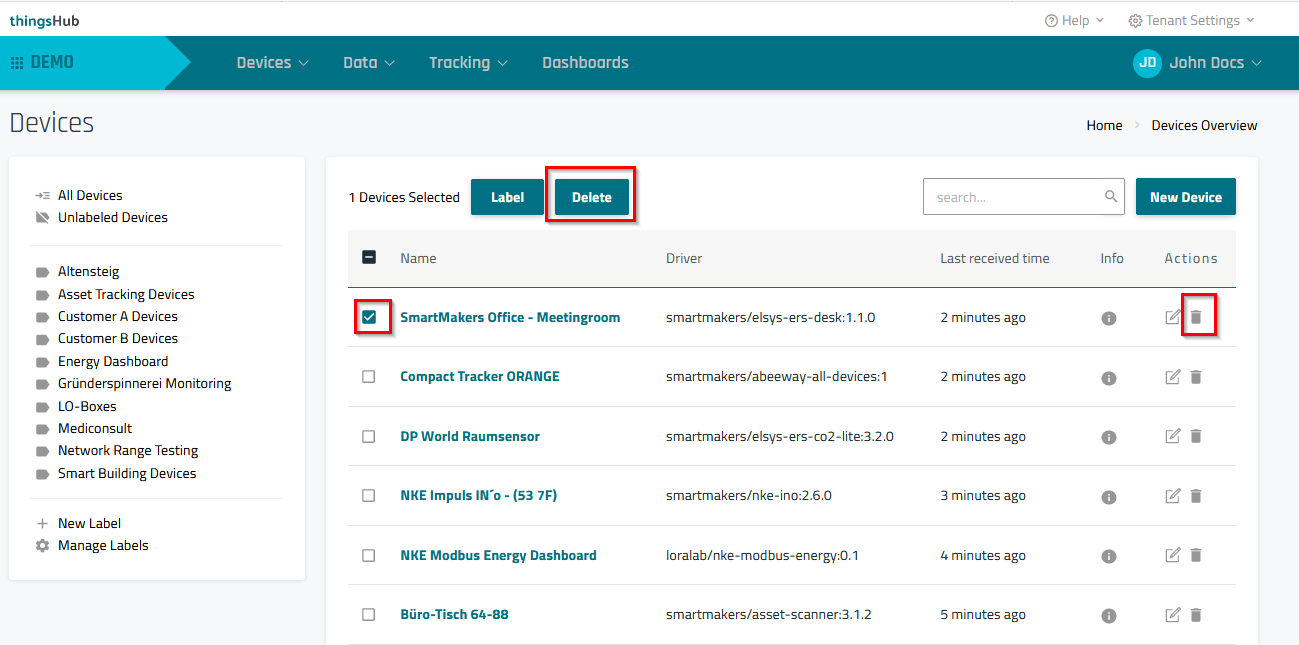Screen dimensions: 1299x645
Task: Click trash icon for NKE Modbus Energy Dashboard
Action: point(1196,555)
